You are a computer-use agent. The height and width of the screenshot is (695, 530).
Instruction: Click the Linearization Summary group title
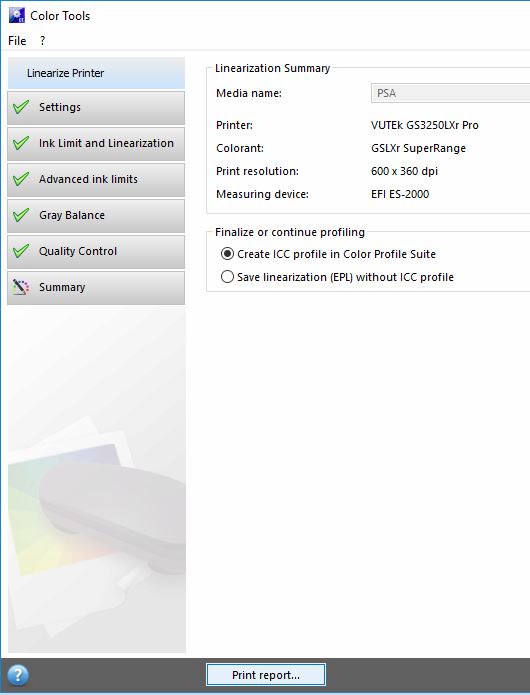[x=273, y=68]
